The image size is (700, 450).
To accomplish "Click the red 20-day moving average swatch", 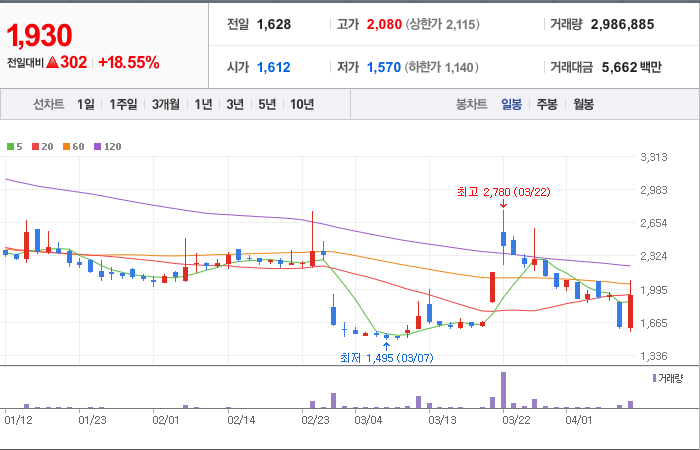I will [35, 146].
